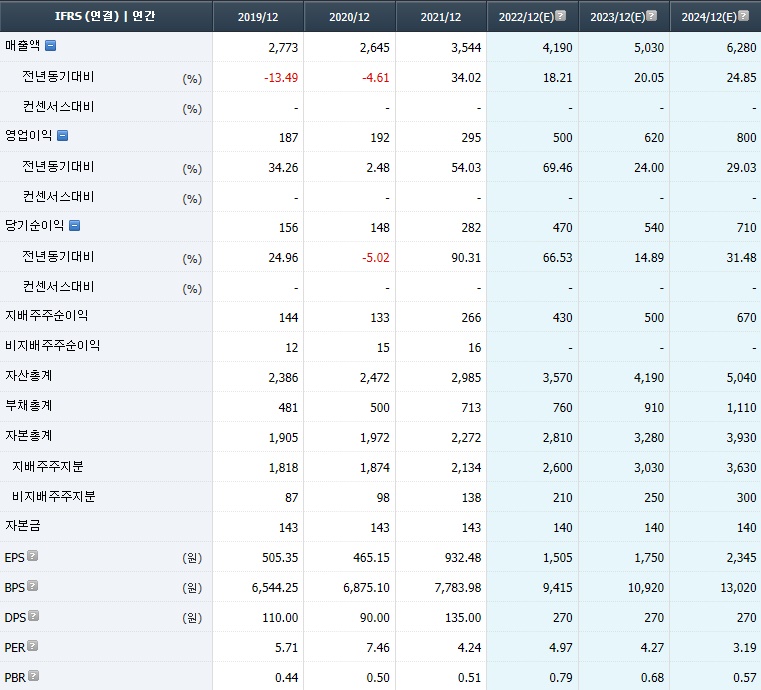Image resolution: width=761 pixels, height=690 pixels.
Task: Click the 지배주주순이익 row label
Action: pyautogui.click(x=47, y=316)
